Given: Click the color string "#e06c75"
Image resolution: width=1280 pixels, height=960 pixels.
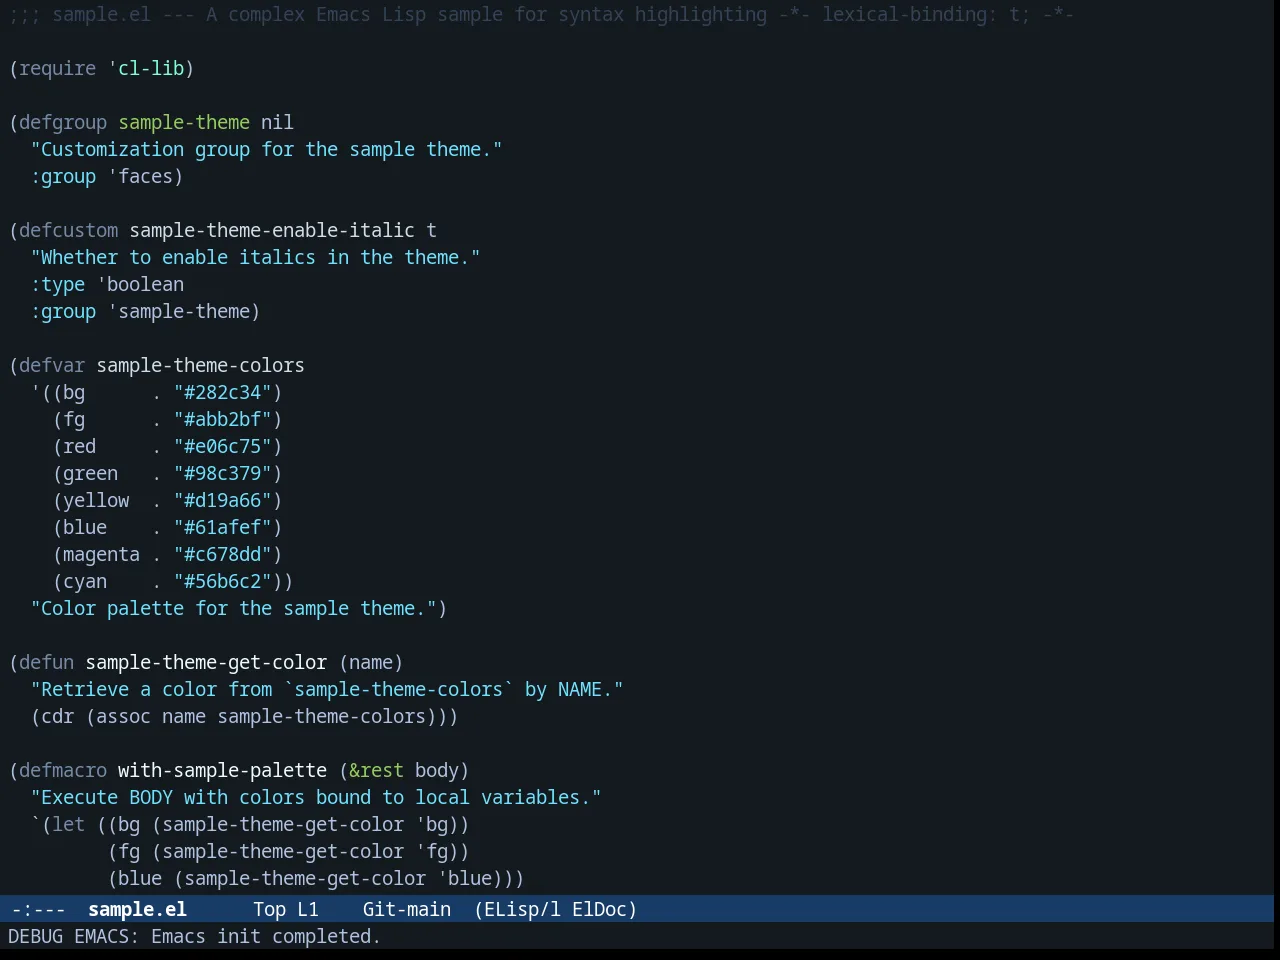Looking at the screenshot, I should [222, 446].
